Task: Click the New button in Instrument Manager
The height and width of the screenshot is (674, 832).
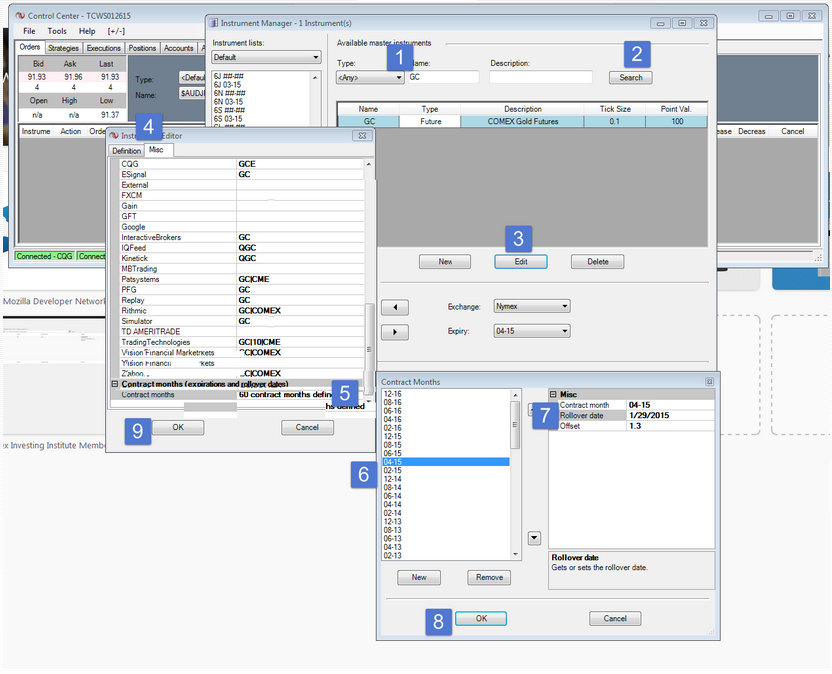Action: (445, 262)
